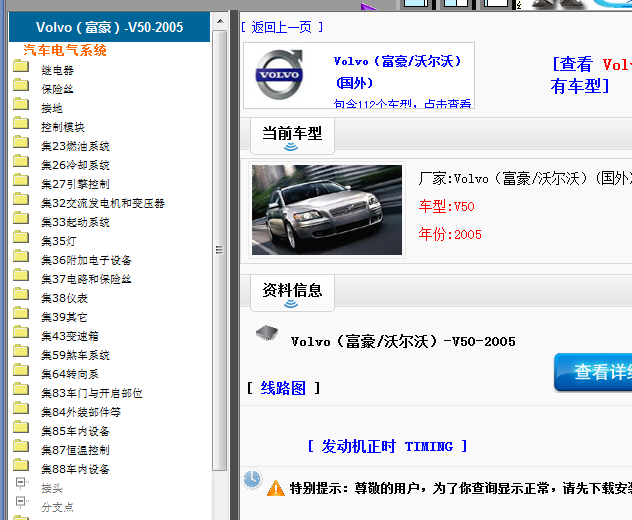Open the 集85车内设备 folder icon
The height and width of the screenshot is (520, 632).
coord(21,427)
